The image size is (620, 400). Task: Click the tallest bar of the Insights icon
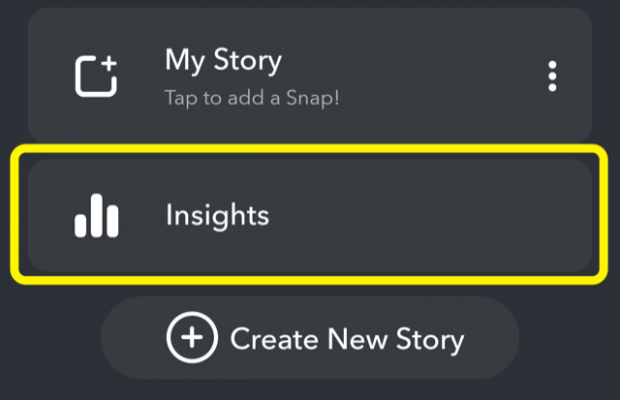click(x=96, y=215)
